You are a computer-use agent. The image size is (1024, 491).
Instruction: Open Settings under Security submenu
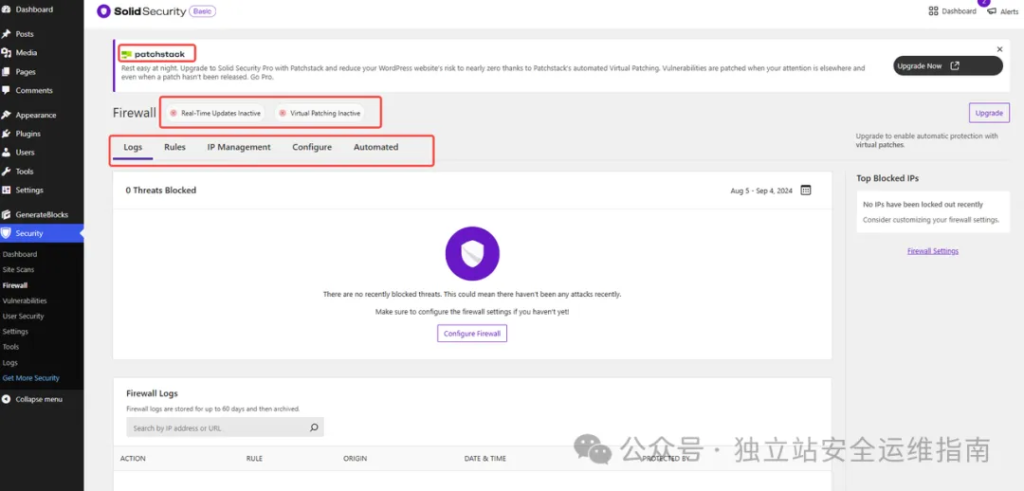coord(15,332)
